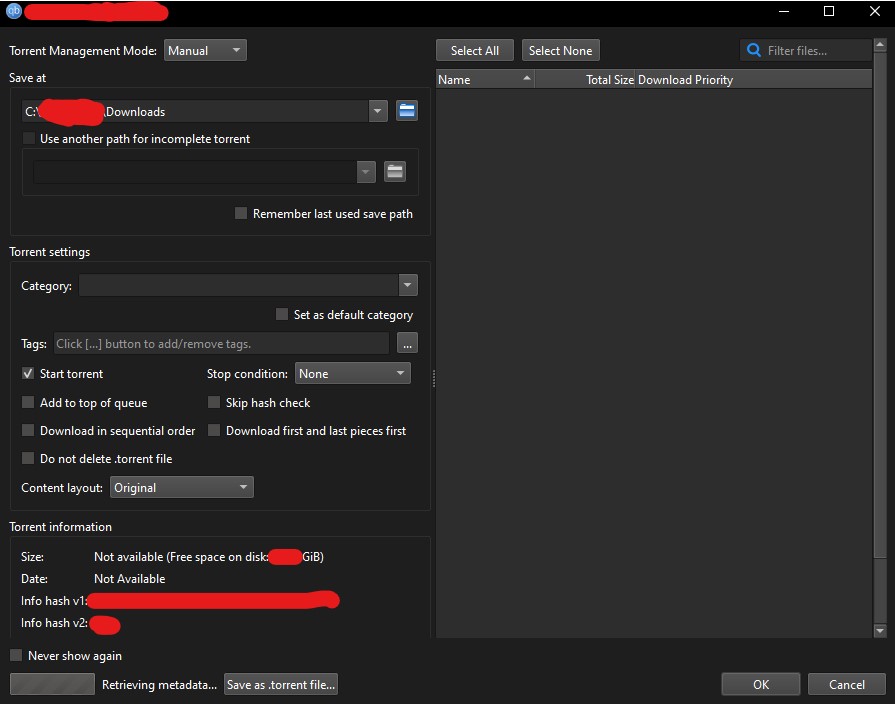Open Torrent Management Mode dropdown
Screen dimensions: 895x704
point(205,50)
